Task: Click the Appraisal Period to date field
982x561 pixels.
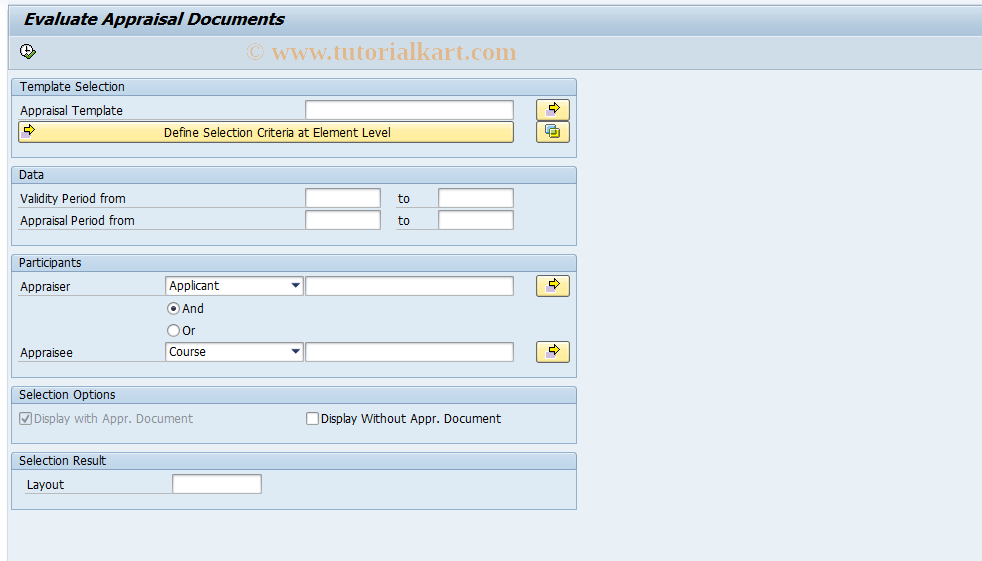Action: [476, 220]
